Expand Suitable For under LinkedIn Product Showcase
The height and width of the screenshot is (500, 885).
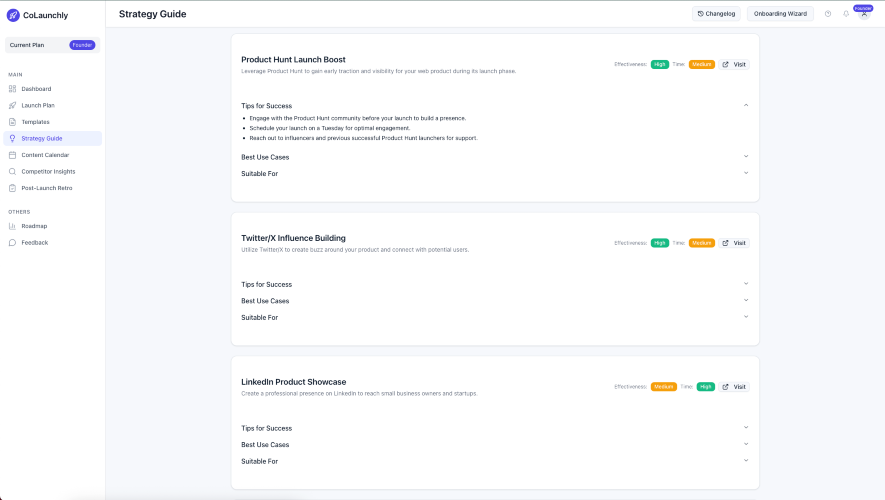(746, 461)
